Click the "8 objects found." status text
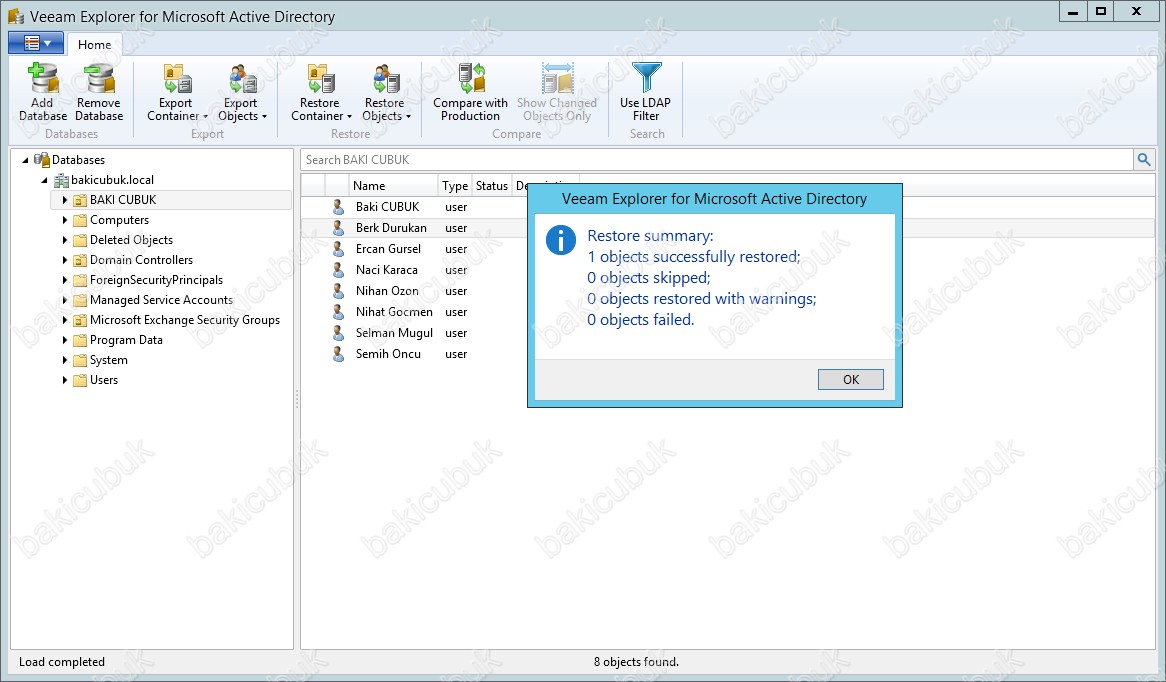This screenshot has width=1166, height=682. click(636, 662)
